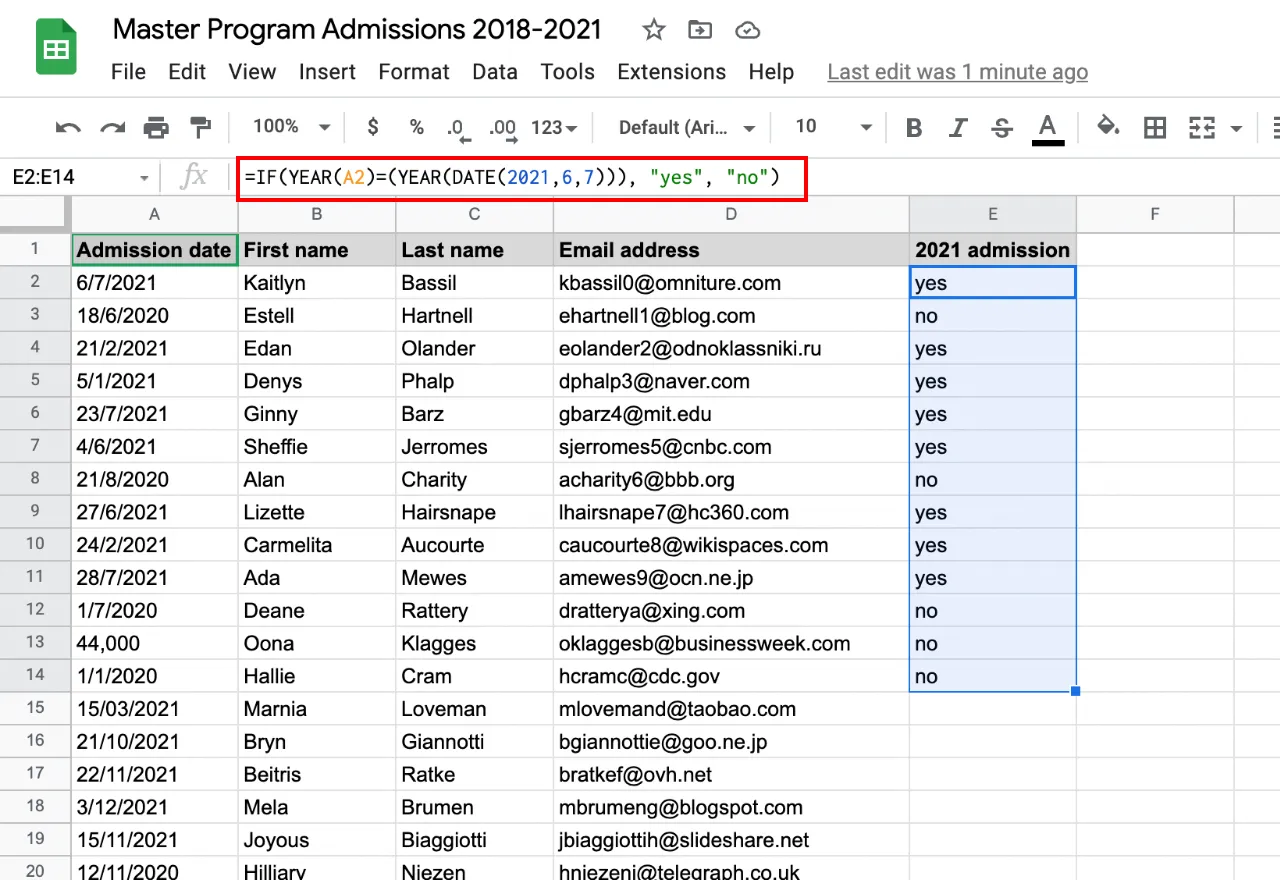1280x880 pixels.
Task: Open the borders tool
Action: click(x=1155, y=127)
